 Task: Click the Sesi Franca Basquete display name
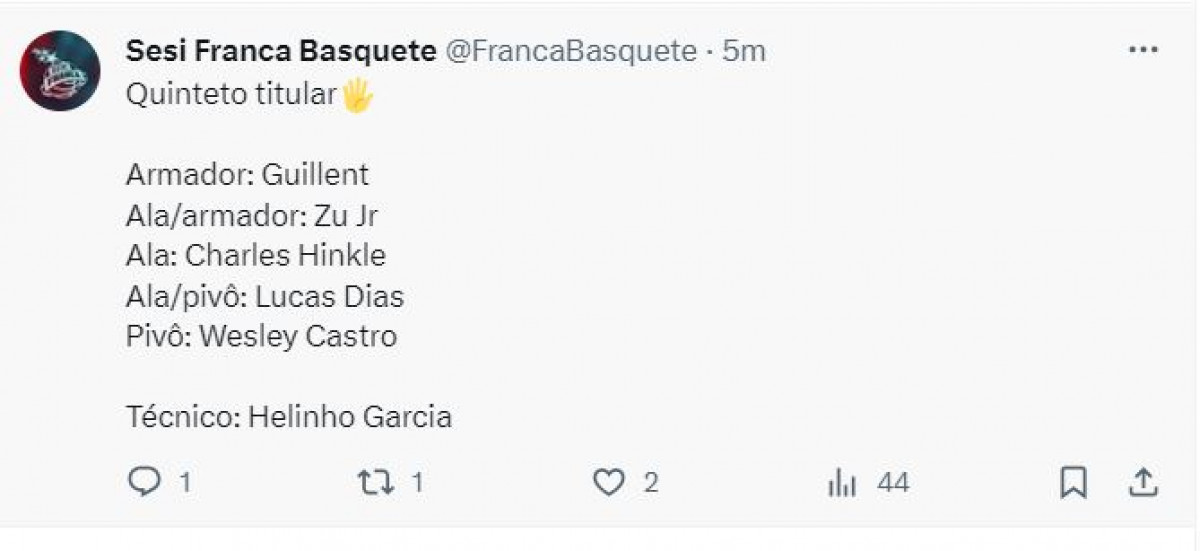[281, 52]
